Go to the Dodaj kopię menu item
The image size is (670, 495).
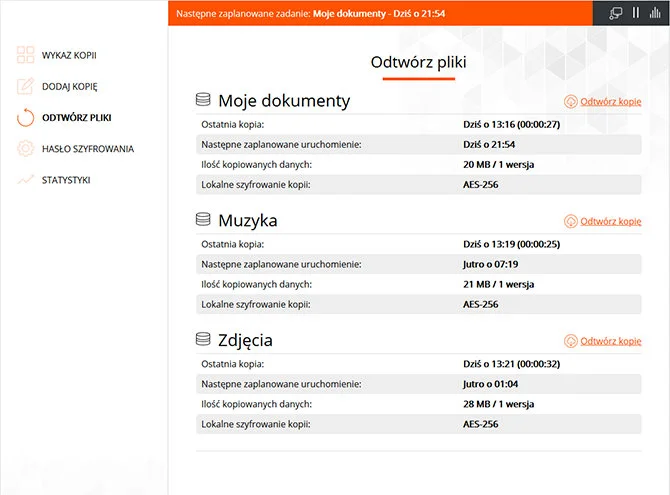(69, 86)
